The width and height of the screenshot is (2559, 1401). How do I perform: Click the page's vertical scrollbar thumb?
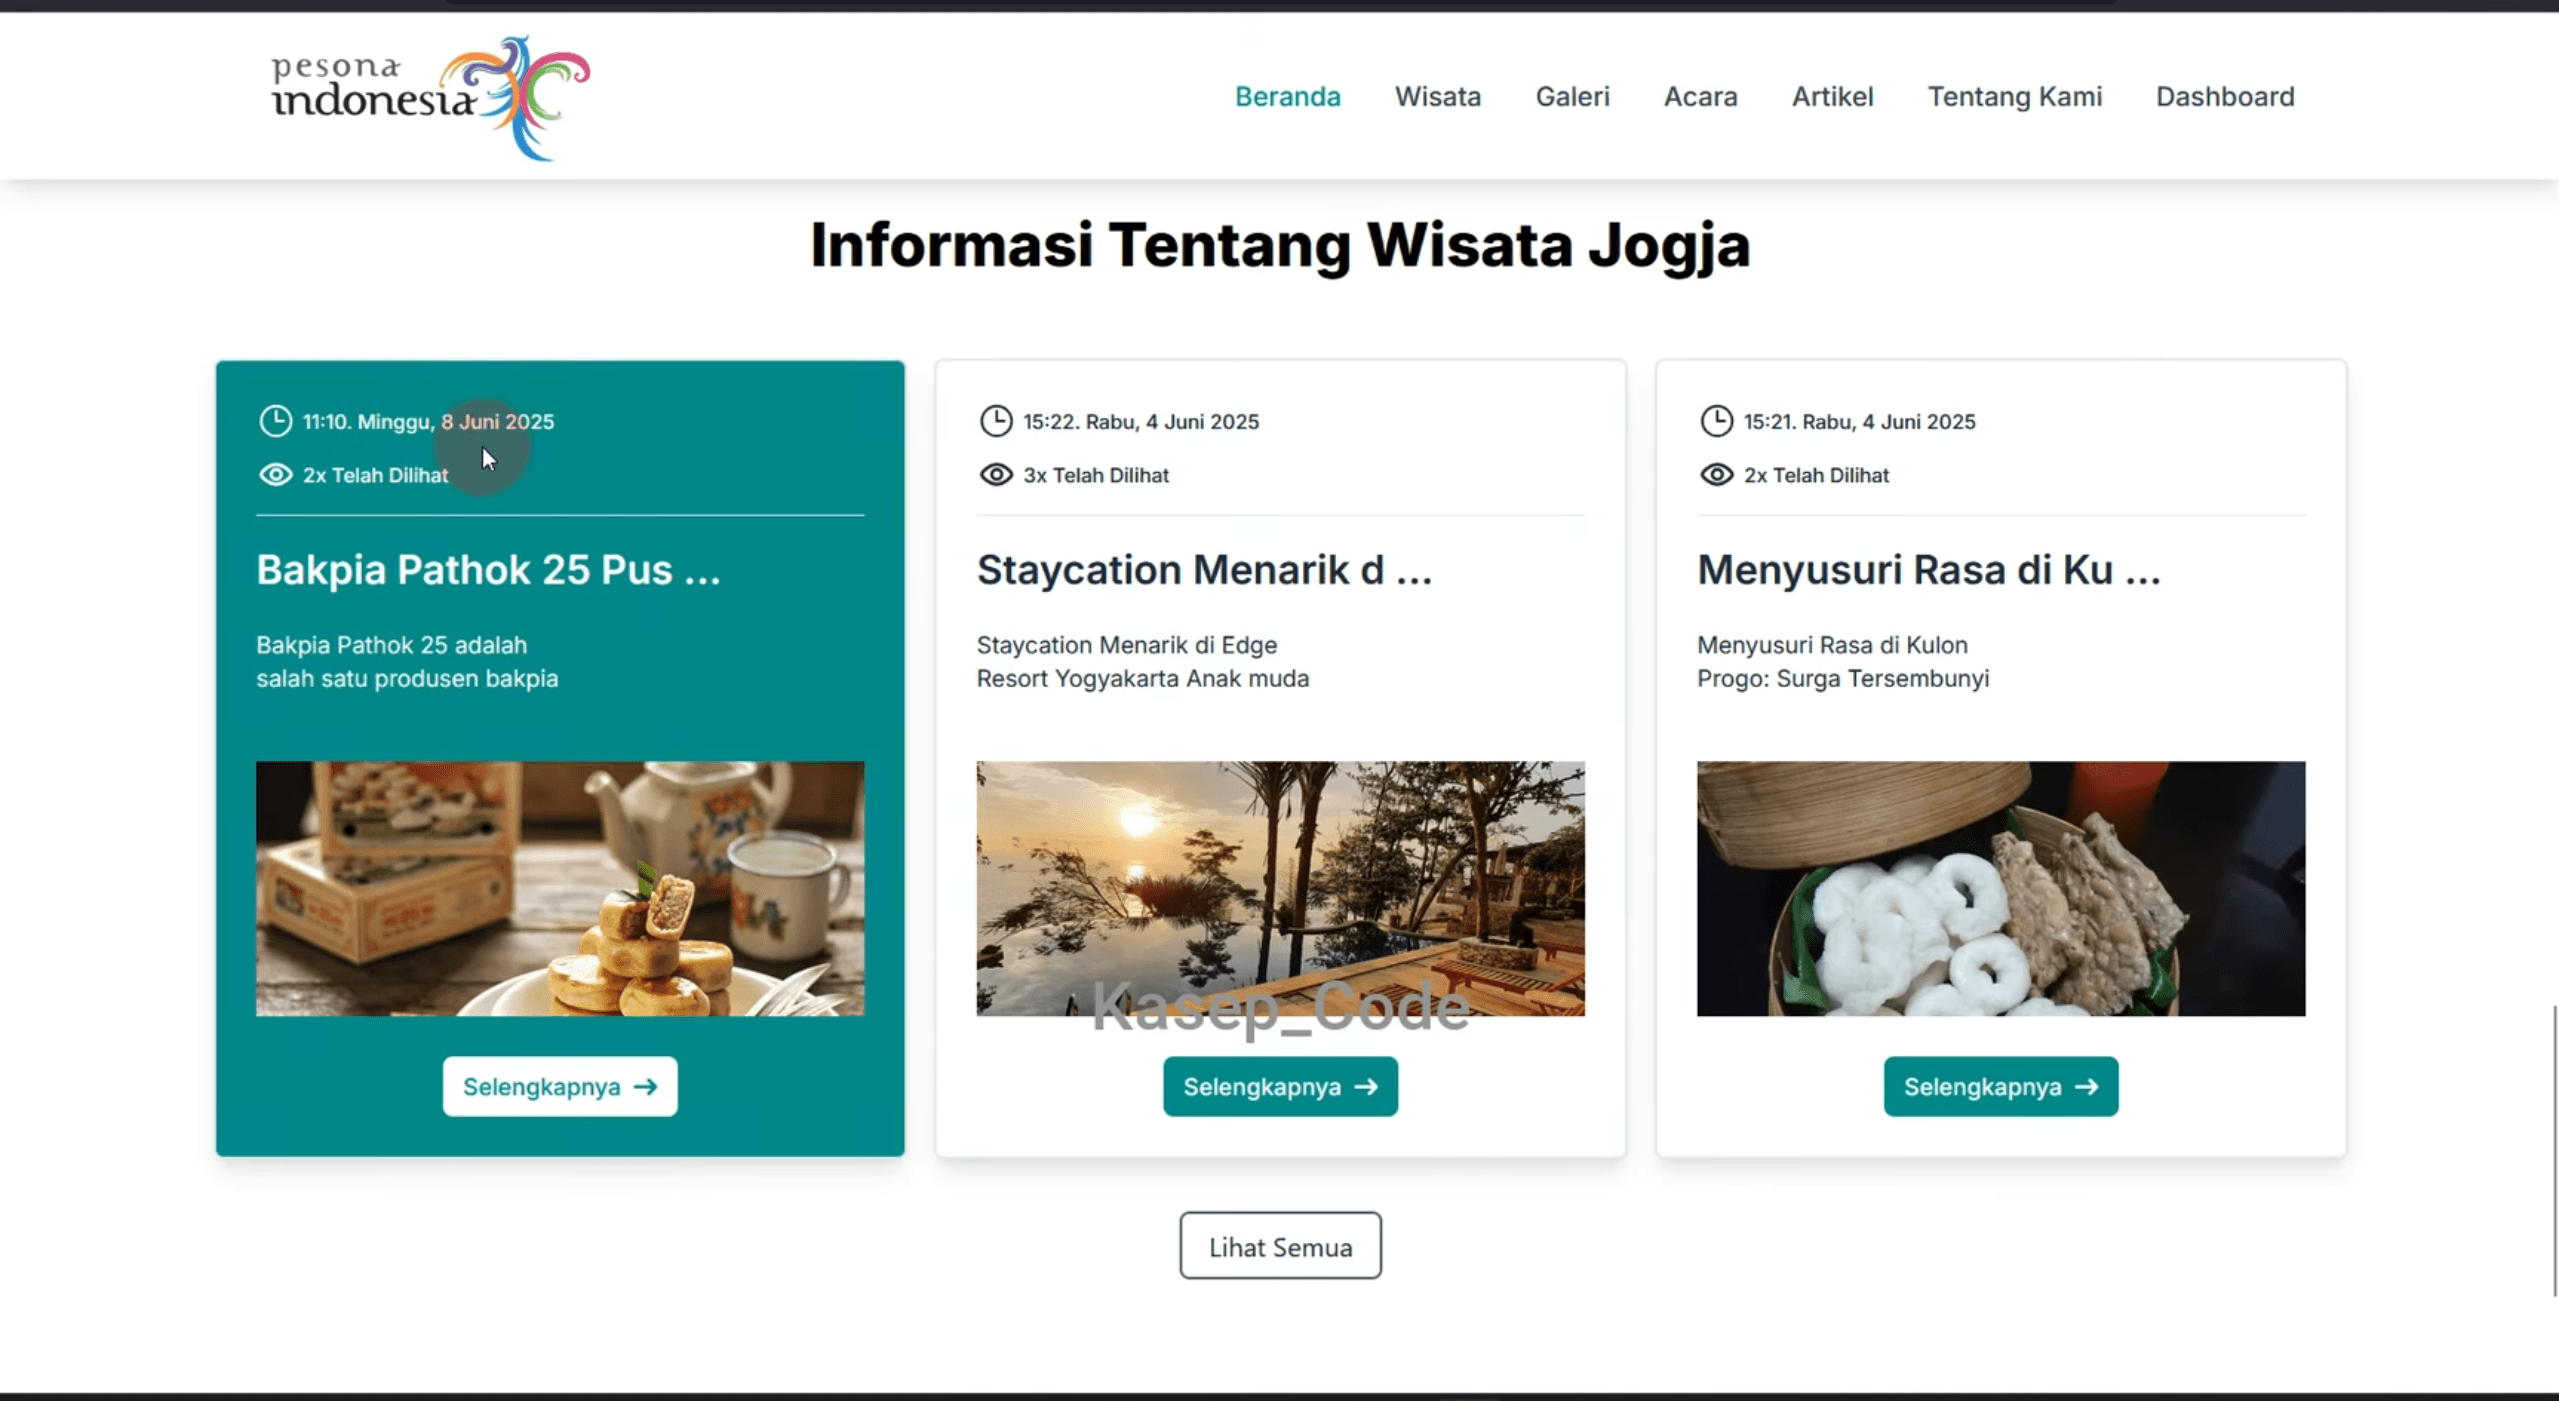pos(2555,1150)
